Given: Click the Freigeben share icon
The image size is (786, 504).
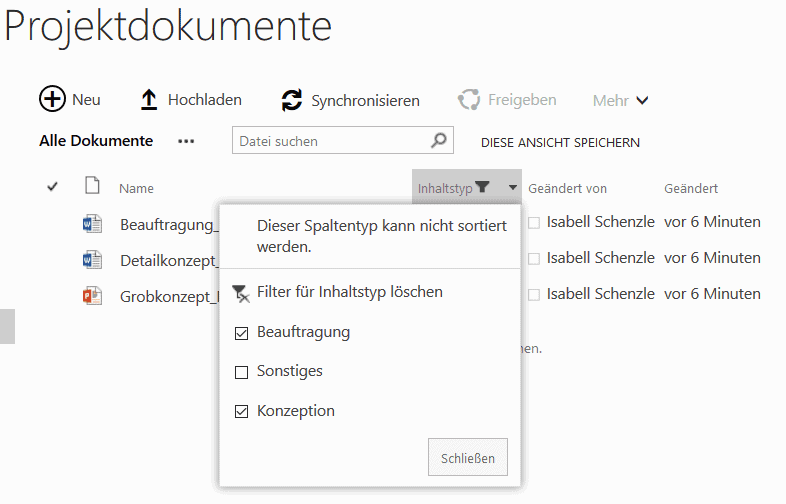Looking at the screenshot, I should 469,99.
